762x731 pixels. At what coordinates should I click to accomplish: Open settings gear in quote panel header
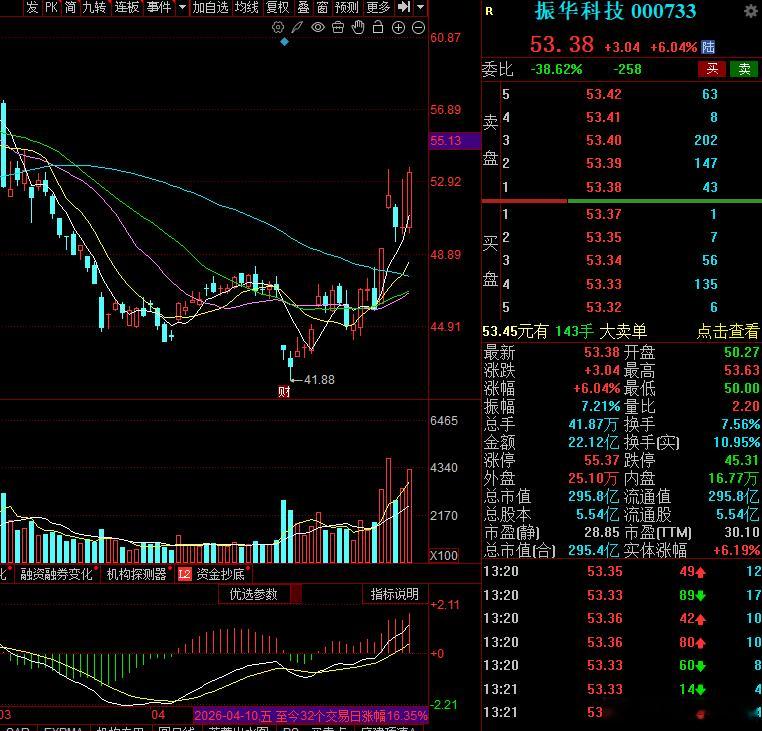[x=750, y=12]
